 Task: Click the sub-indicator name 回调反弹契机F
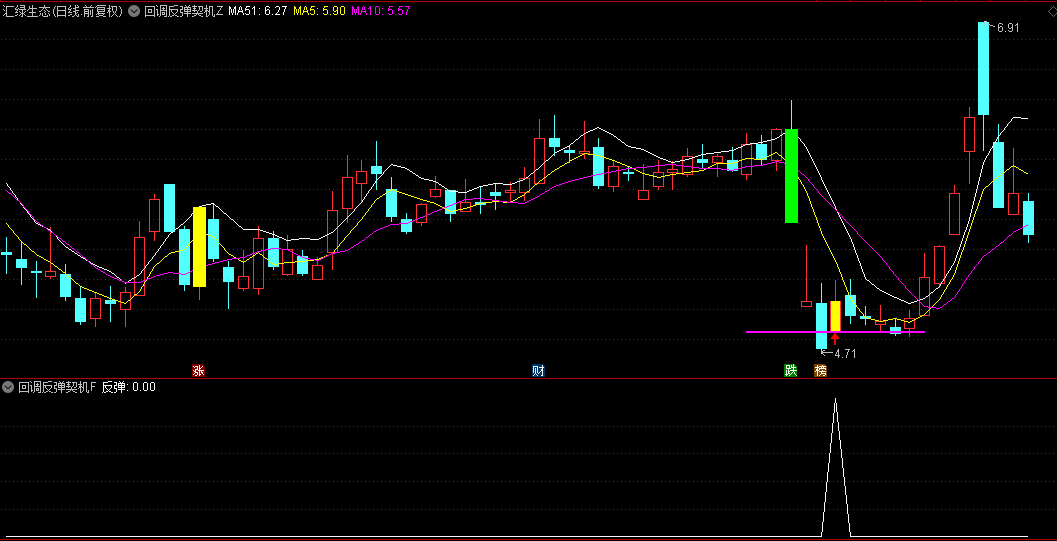click(x=58, y=387)
